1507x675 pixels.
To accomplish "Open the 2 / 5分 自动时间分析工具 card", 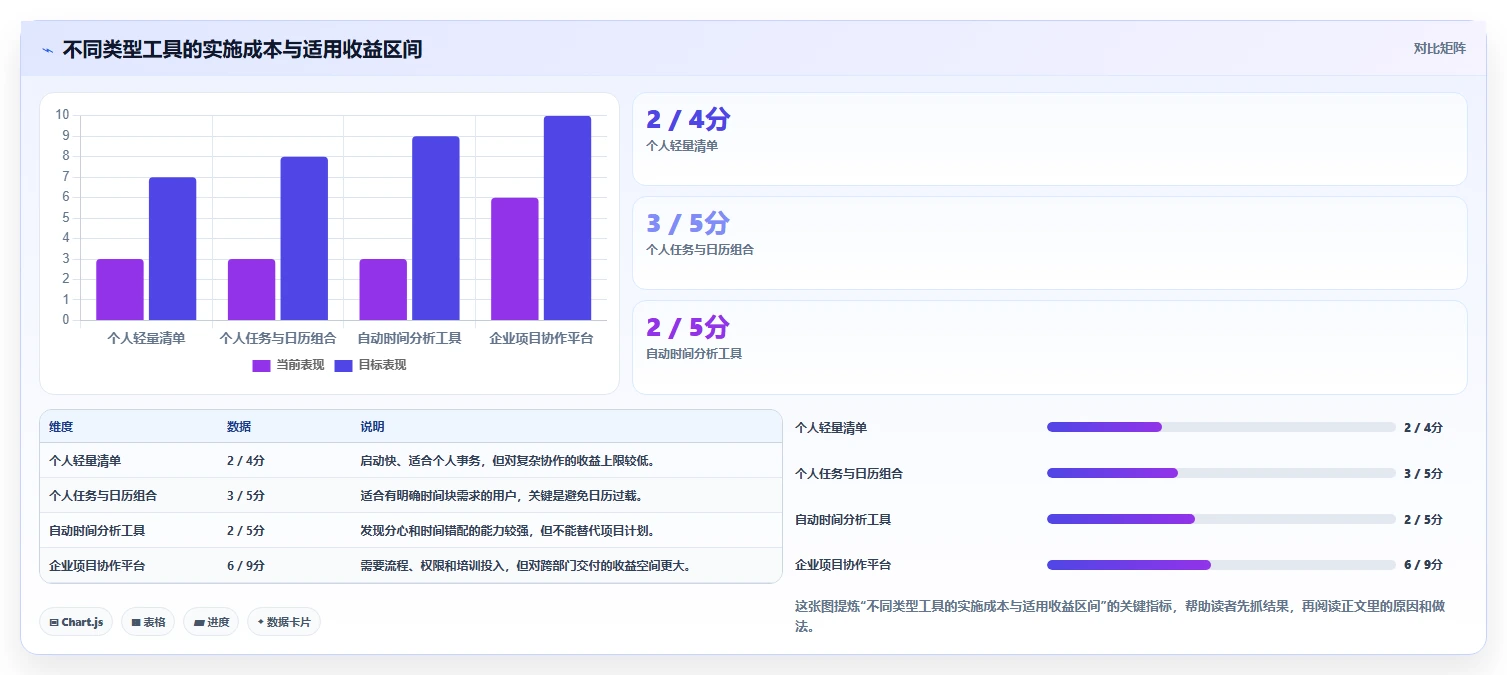I will pos(1050,348).
